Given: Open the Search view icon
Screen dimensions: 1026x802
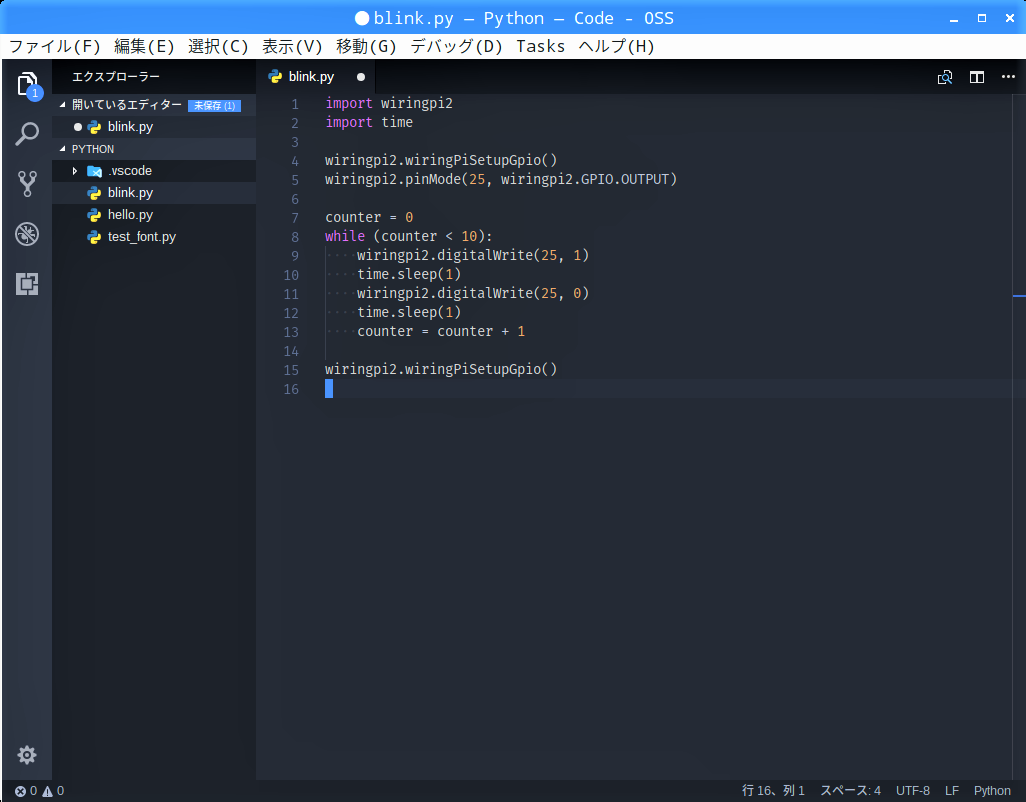Looking at the screenshot, I should [27, 134].
